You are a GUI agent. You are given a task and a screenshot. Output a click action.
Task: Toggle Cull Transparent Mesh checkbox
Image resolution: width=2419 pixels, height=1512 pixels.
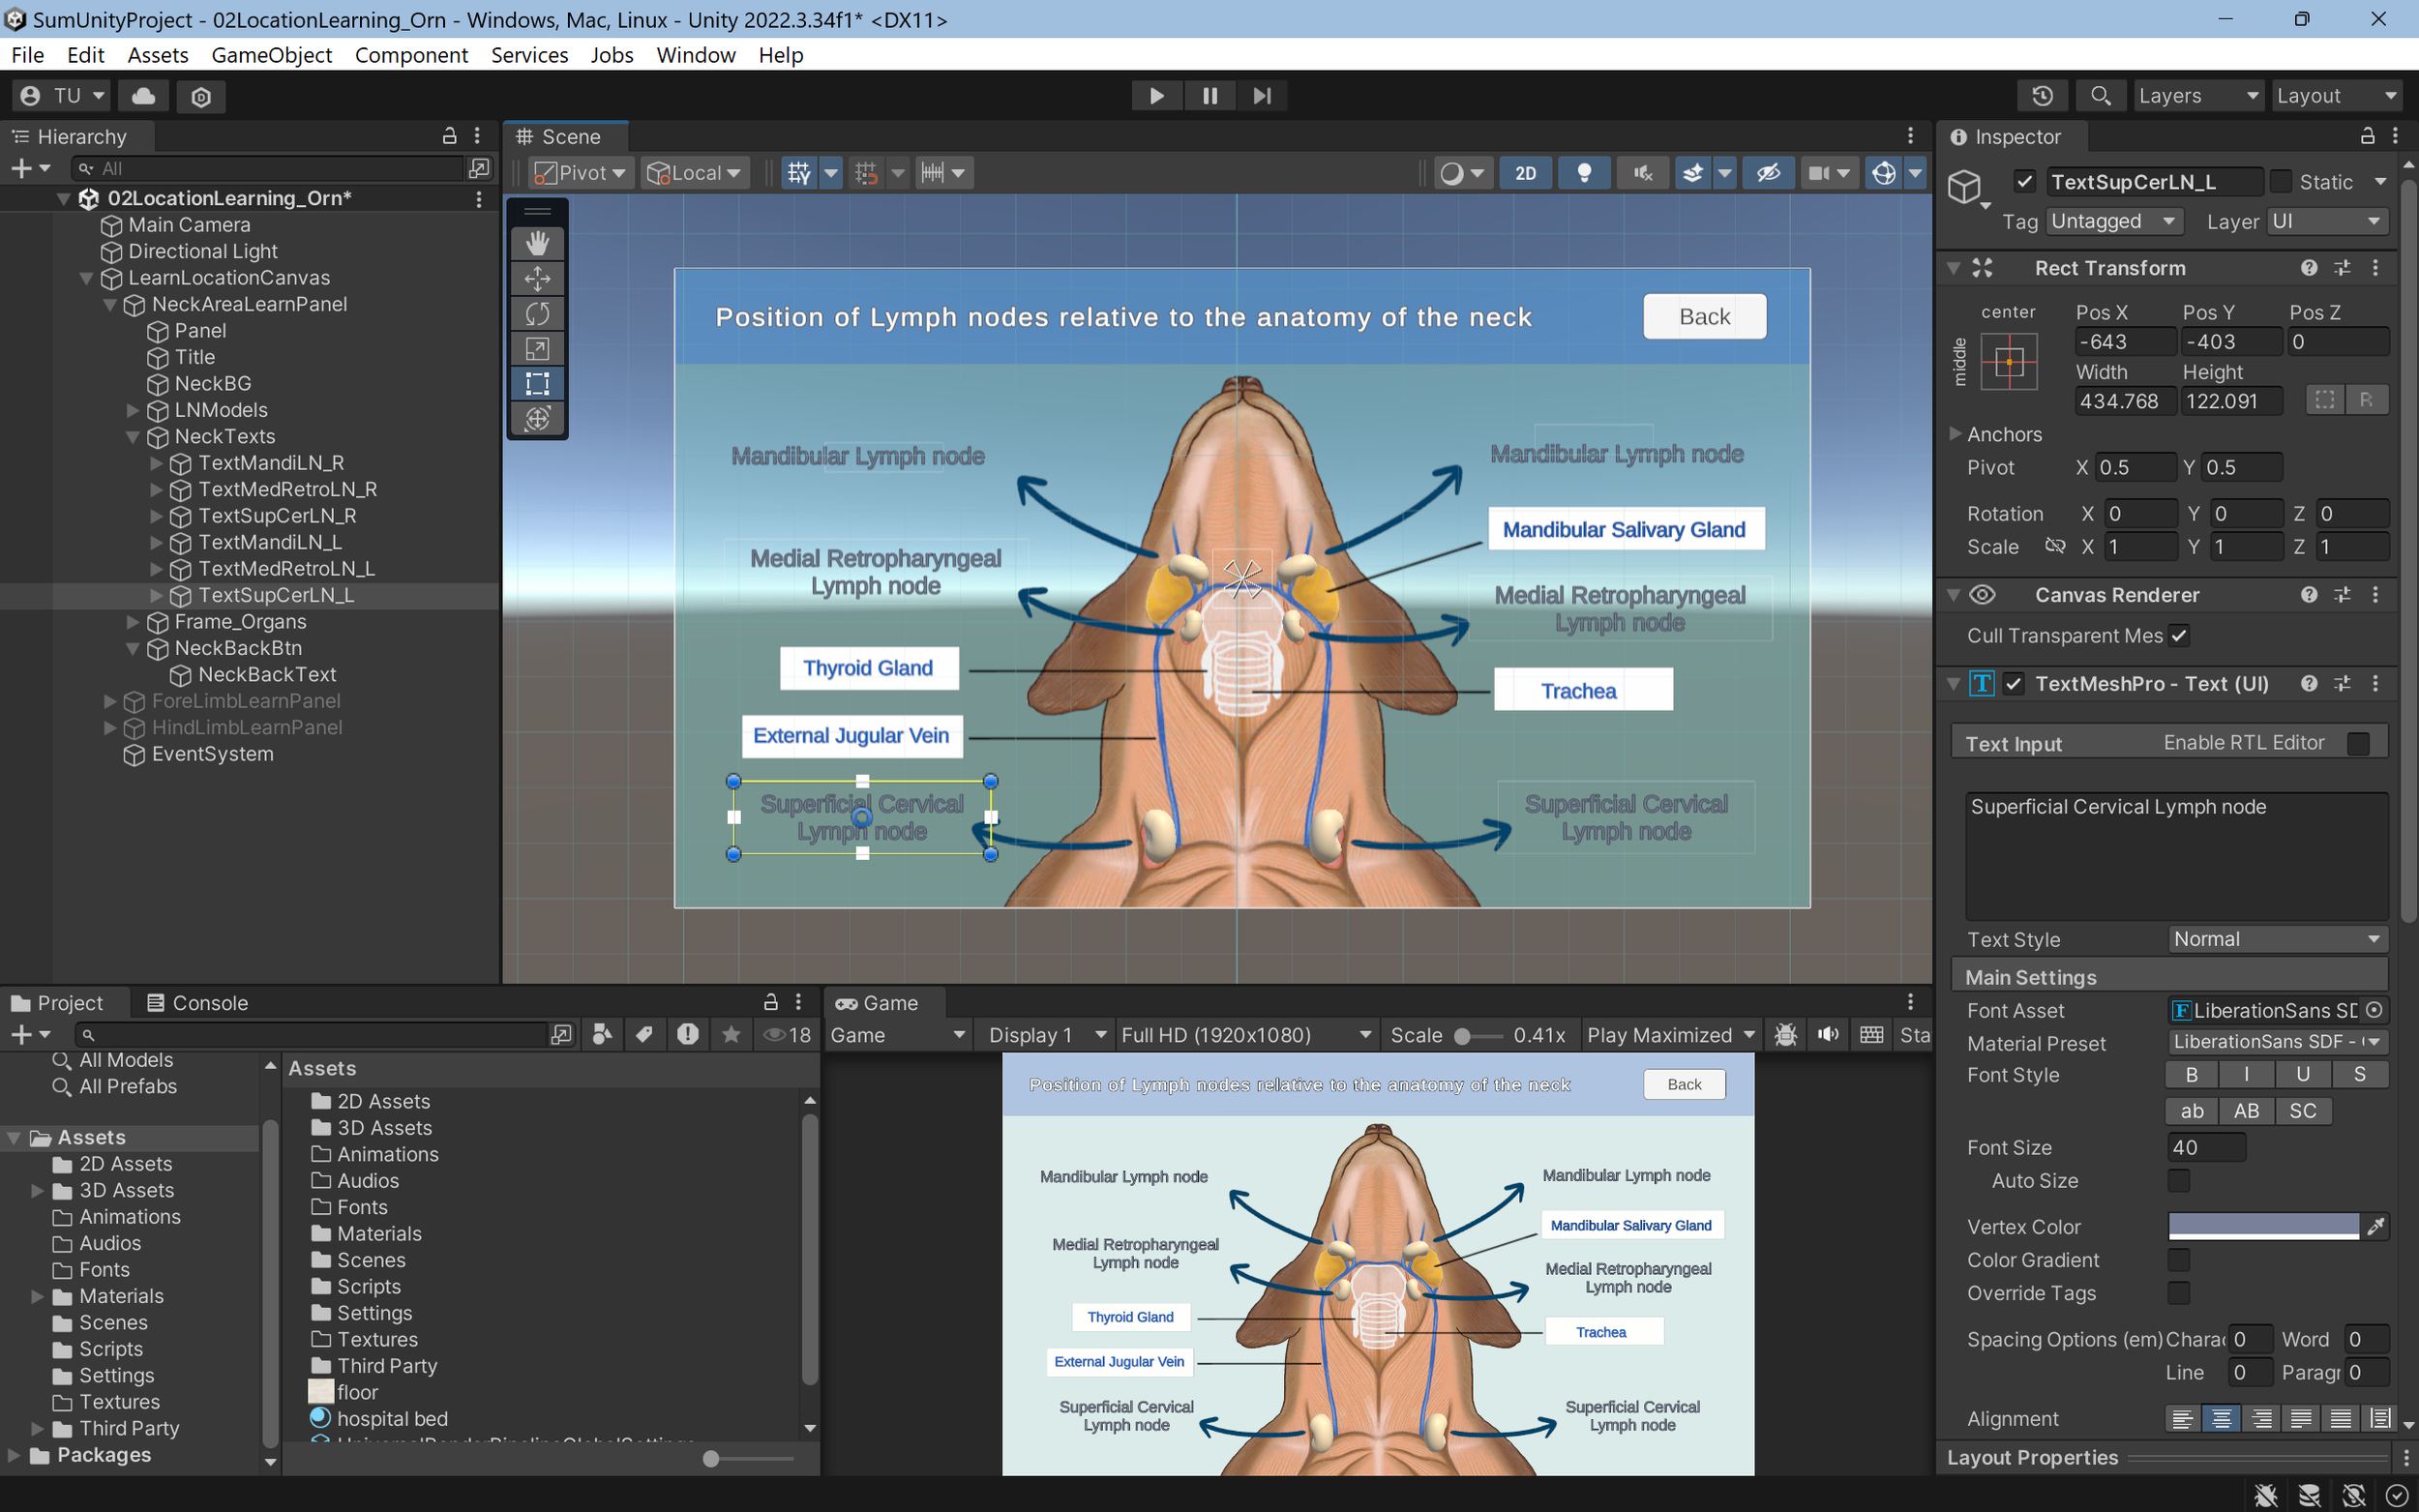pyautogui.click(x=2180, y=636)
